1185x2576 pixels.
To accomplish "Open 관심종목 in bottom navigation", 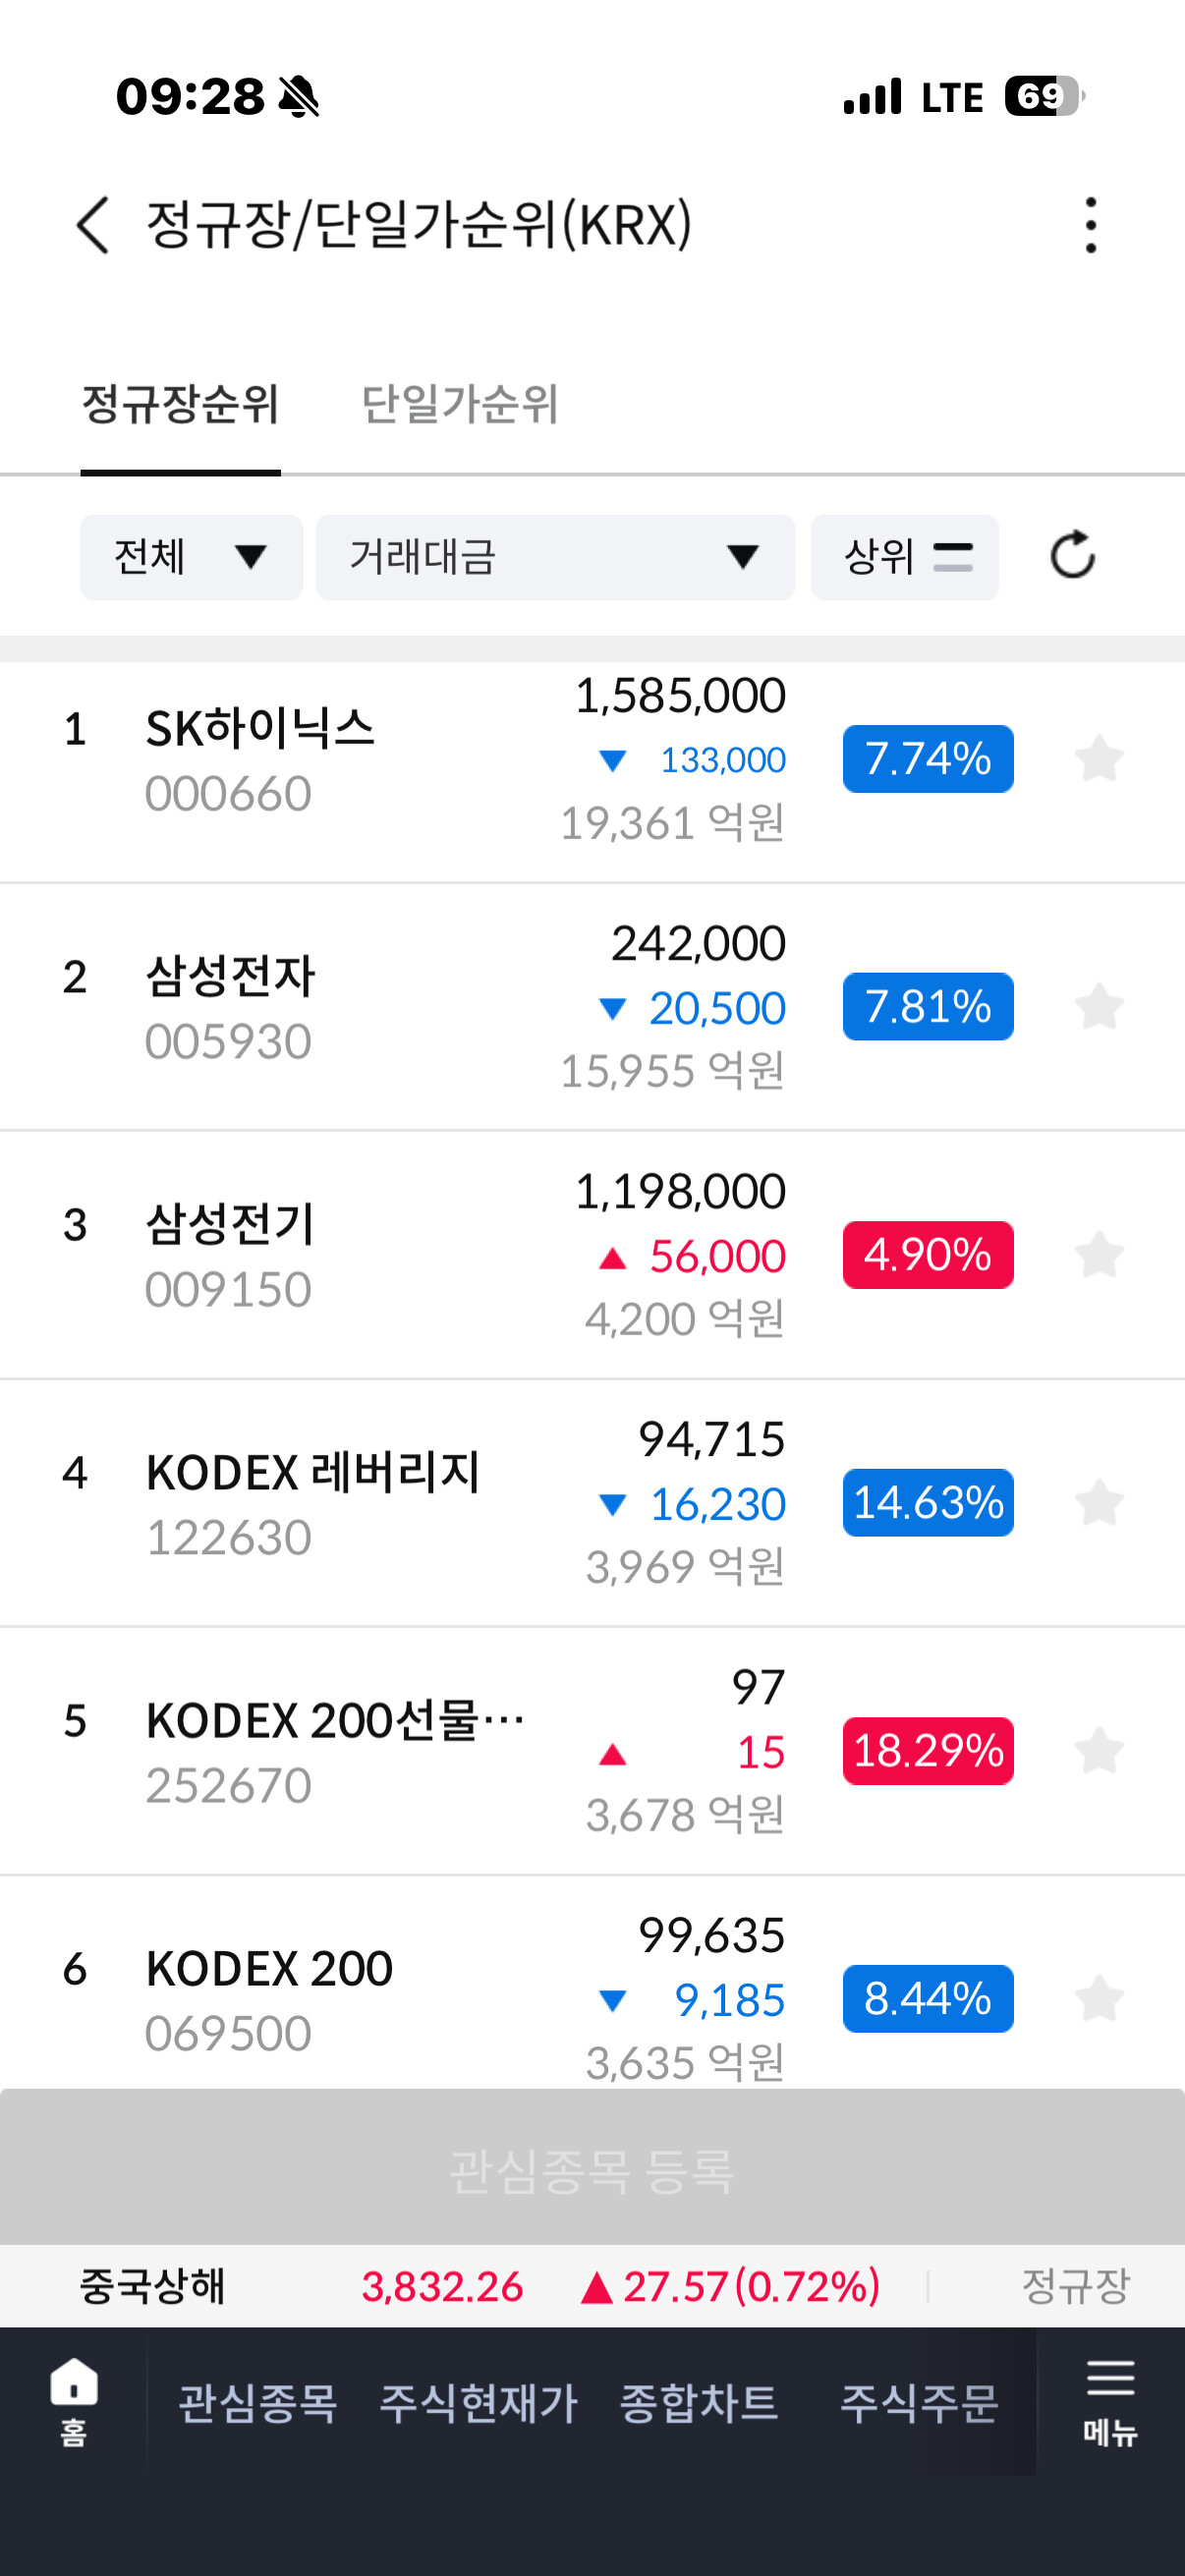I will click(258, 2403).
